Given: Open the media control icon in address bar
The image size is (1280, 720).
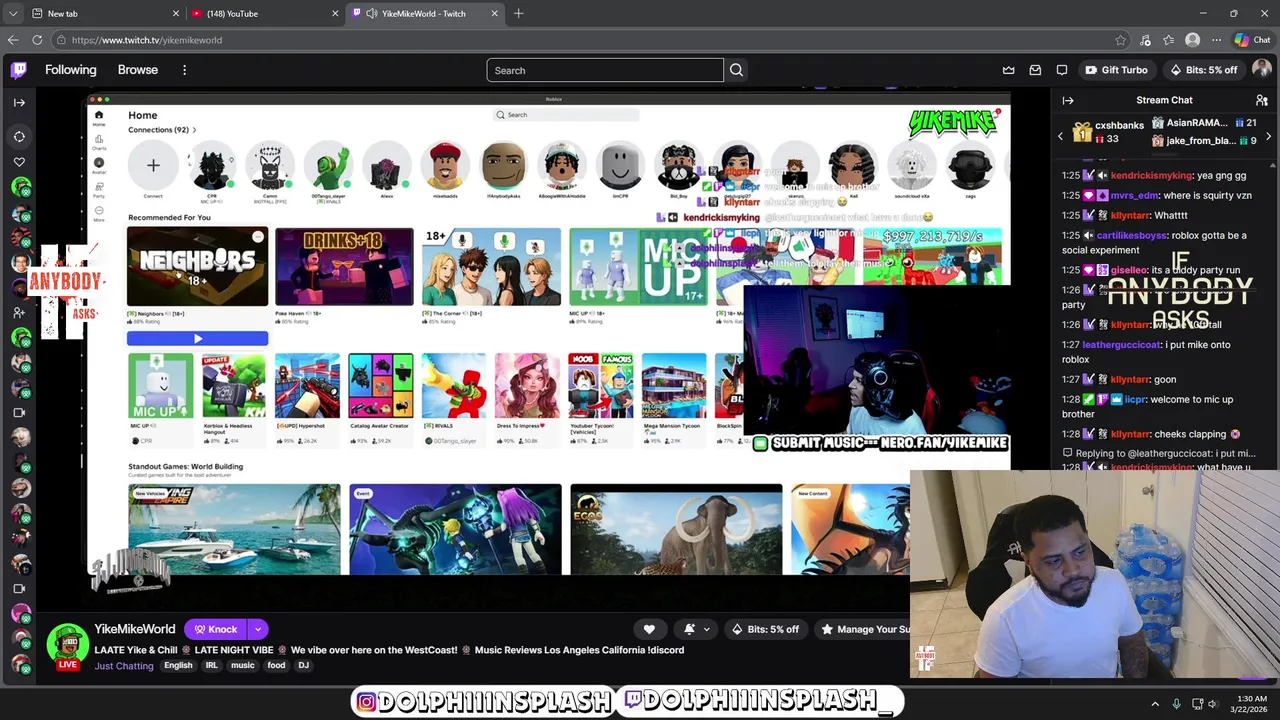Looking at the screenshot, I should click(x=1144, y=40).
